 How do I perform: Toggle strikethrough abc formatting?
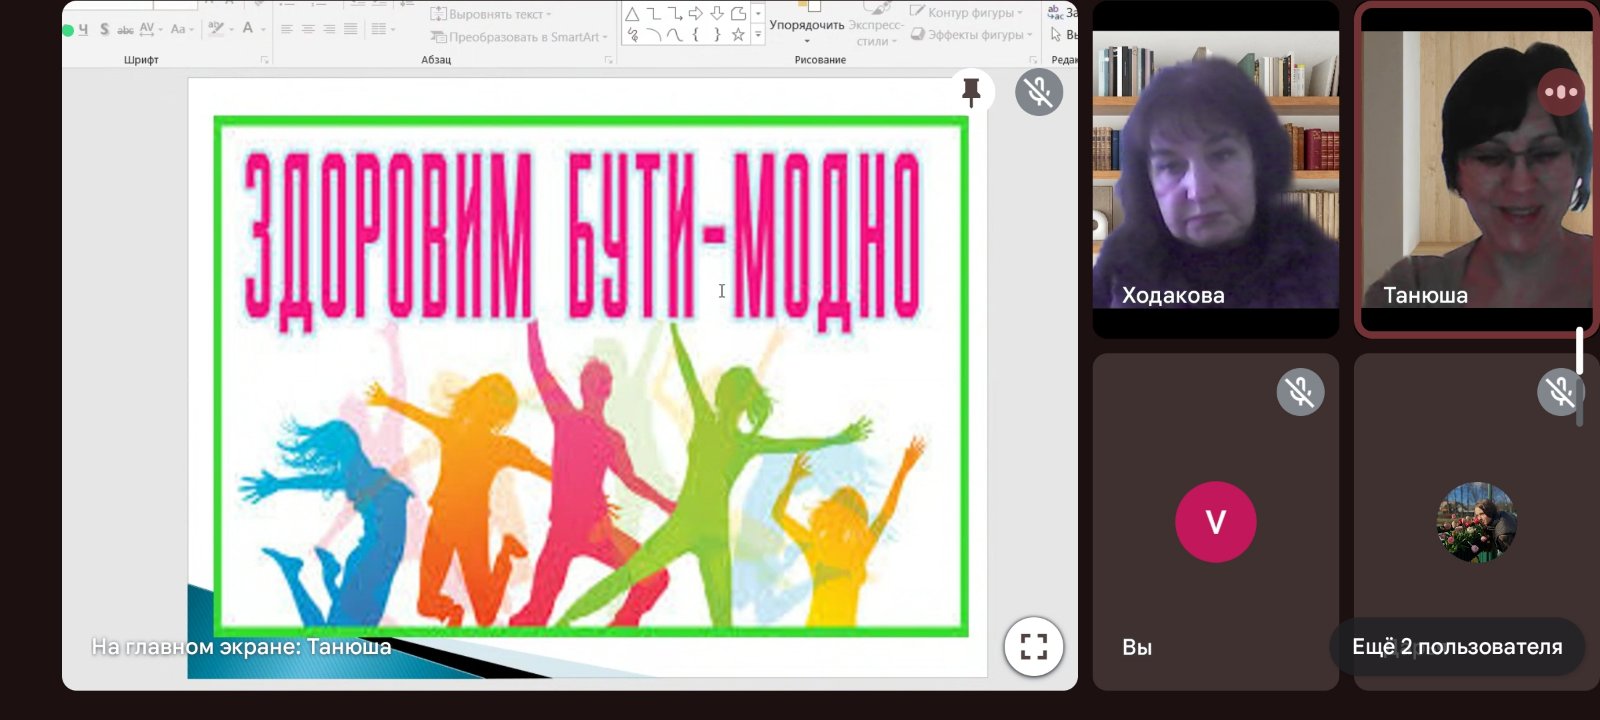(125, 30)
